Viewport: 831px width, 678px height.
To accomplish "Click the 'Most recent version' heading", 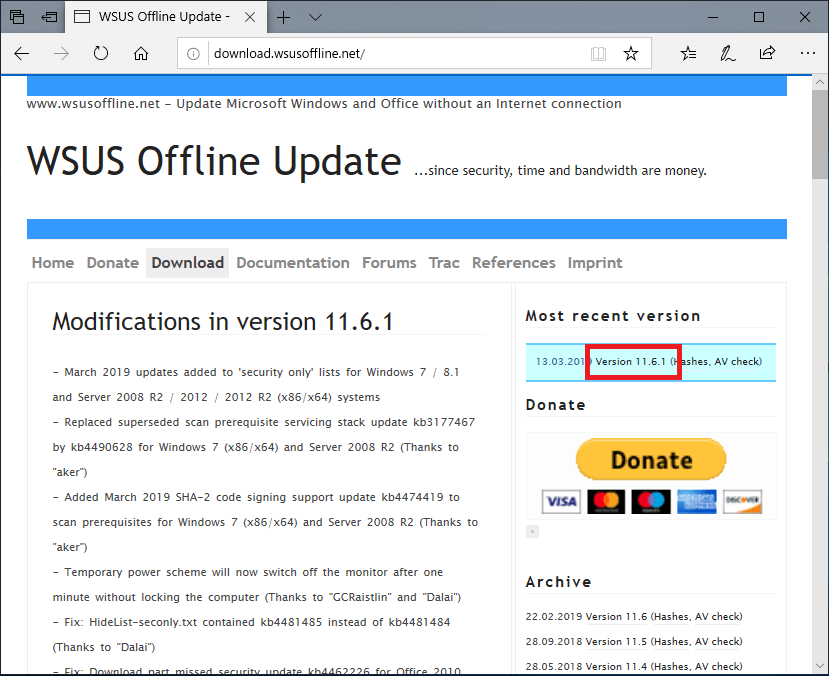I will point(613,316).
